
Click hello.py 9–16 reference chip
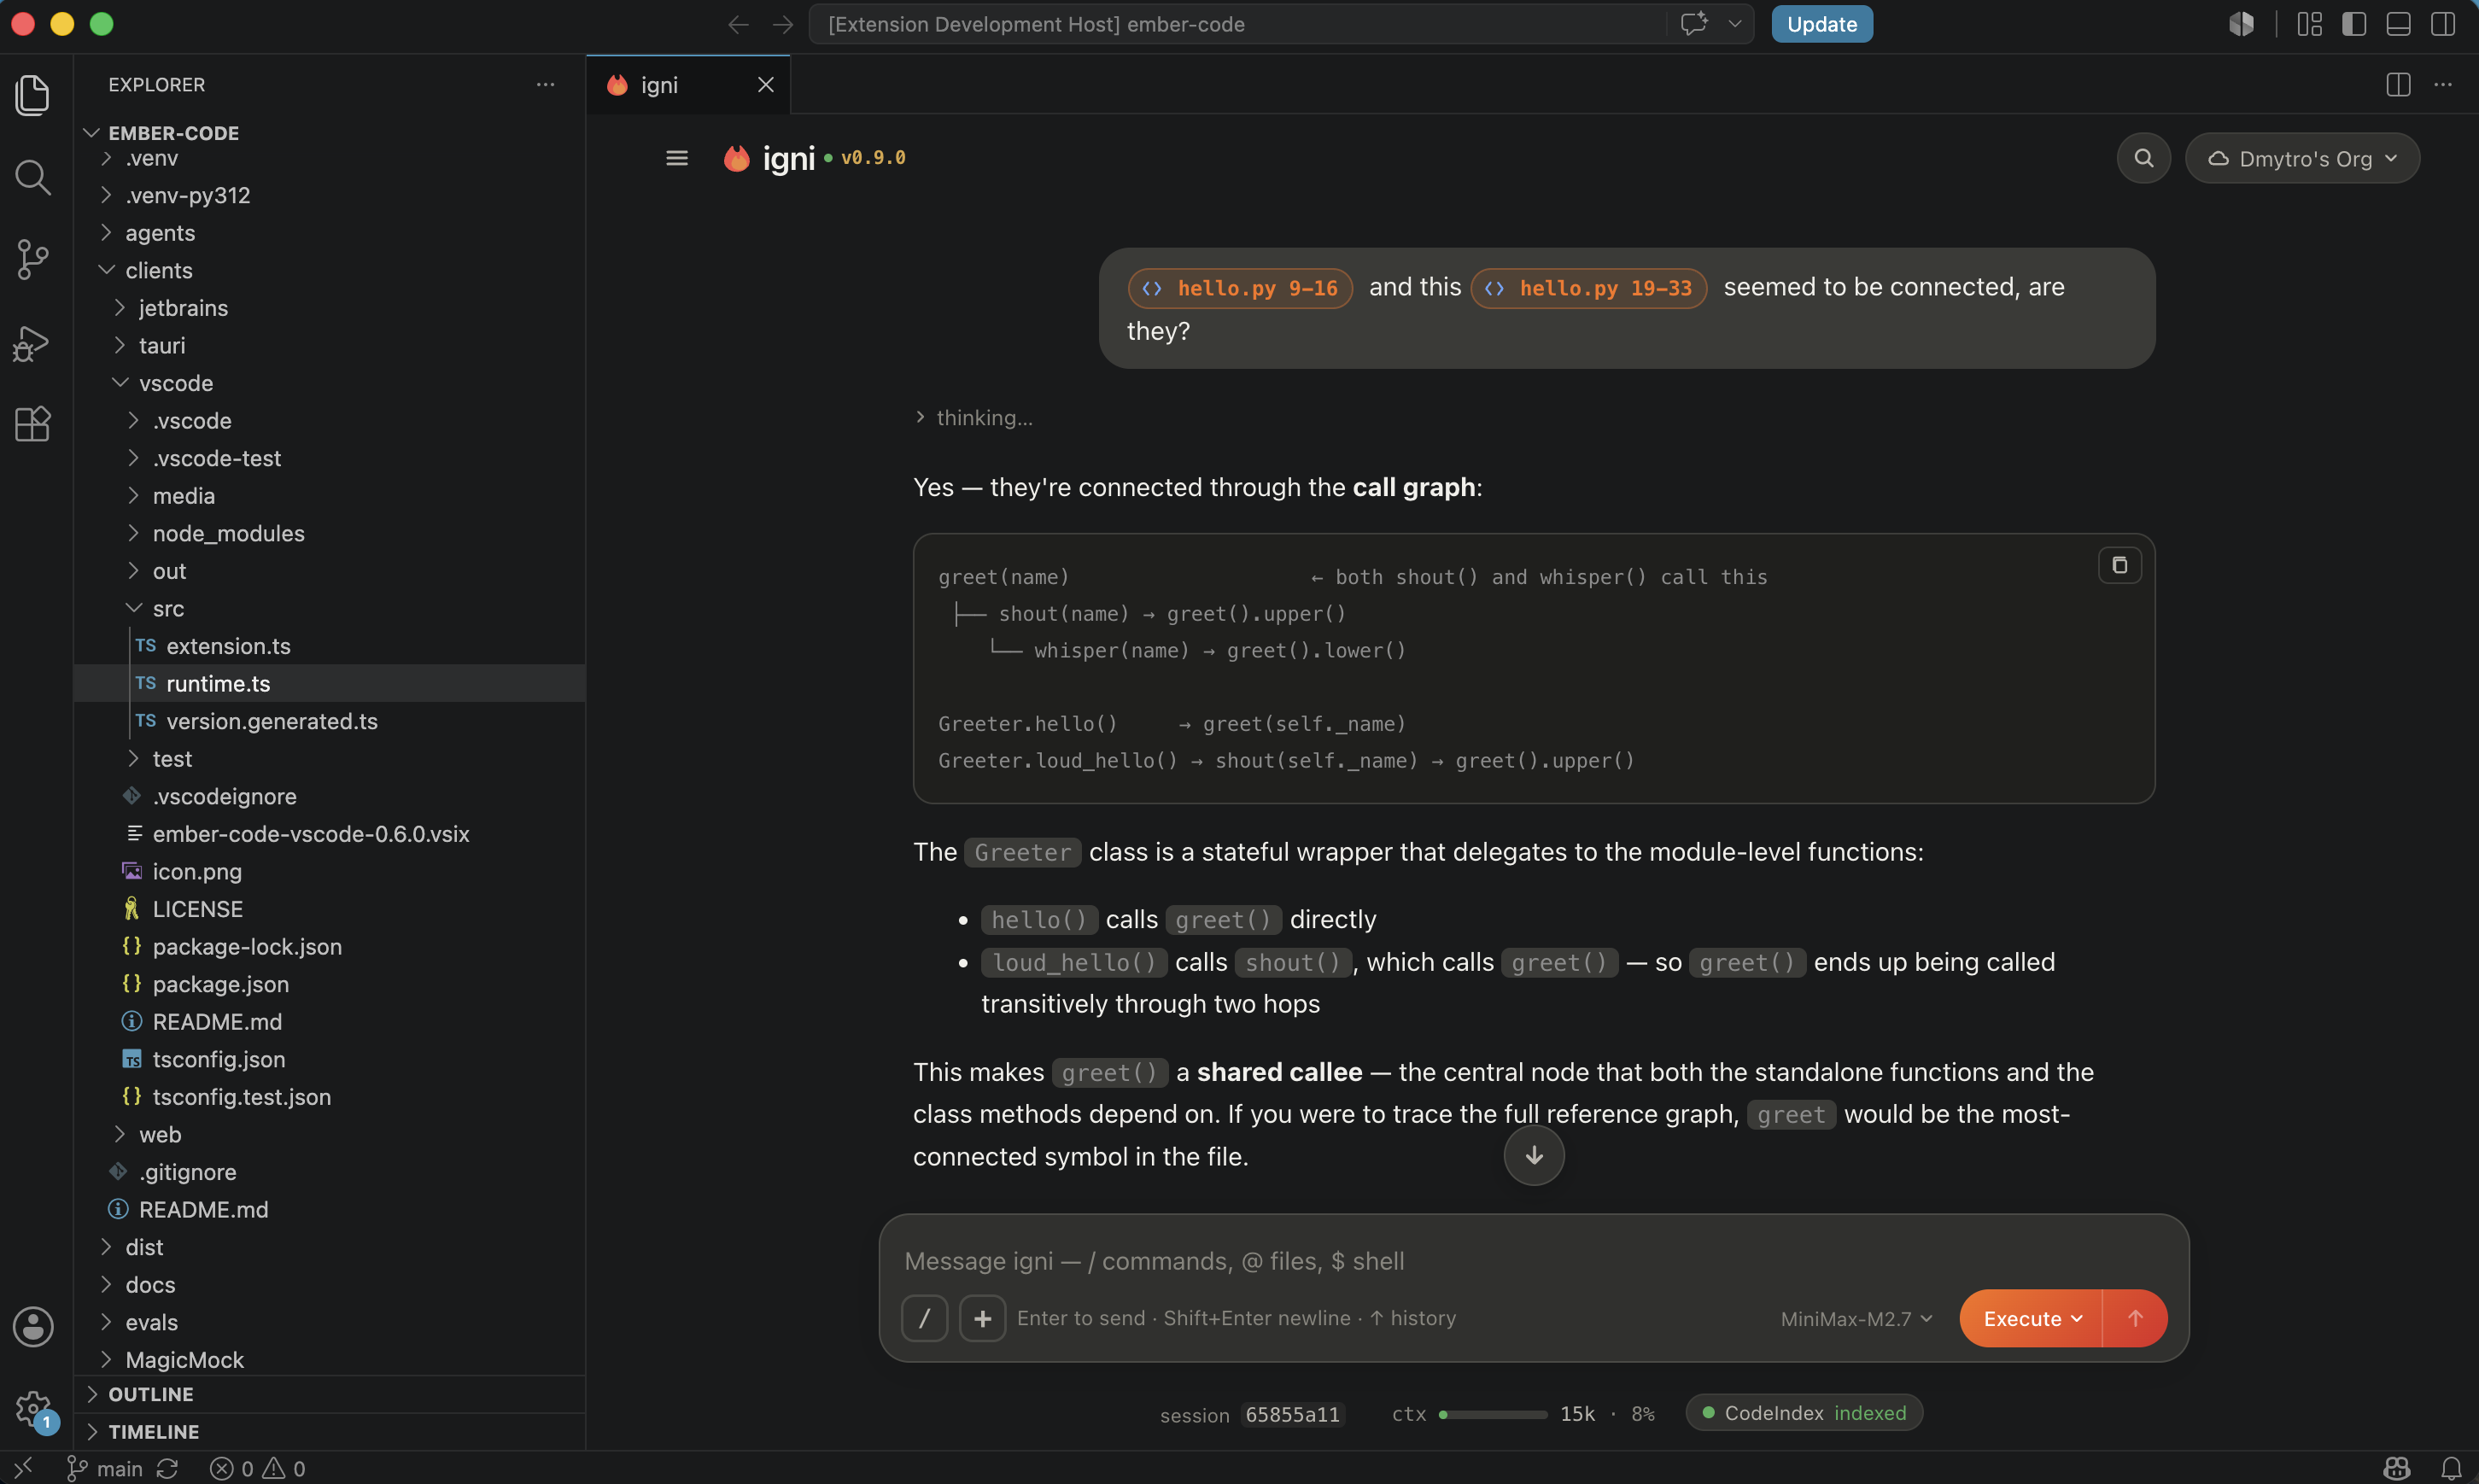1240,288
